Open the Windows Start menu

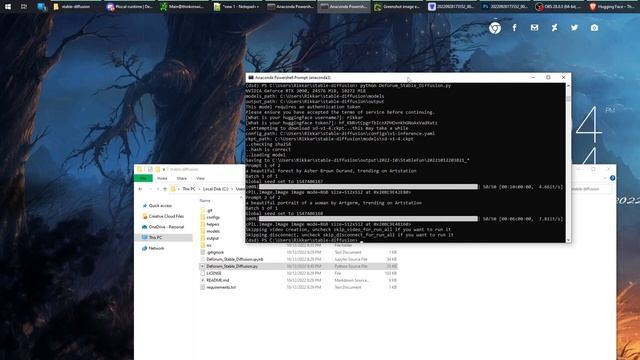(8, 7)
